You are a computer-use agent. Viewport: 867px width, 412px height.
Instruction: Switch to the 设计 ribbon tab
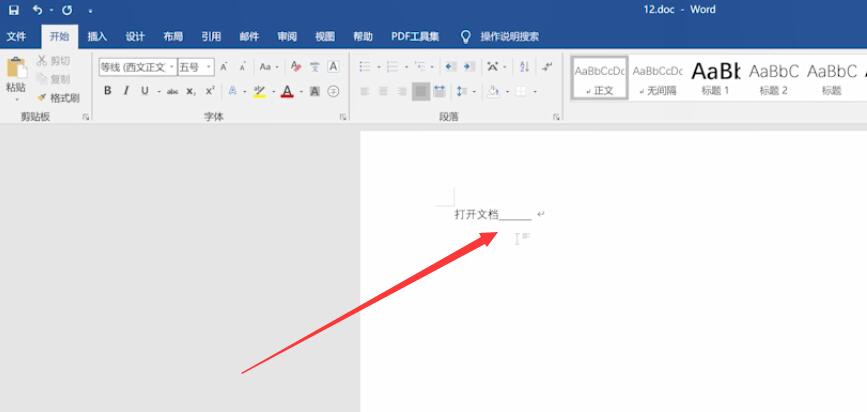[x=135, y=36]
